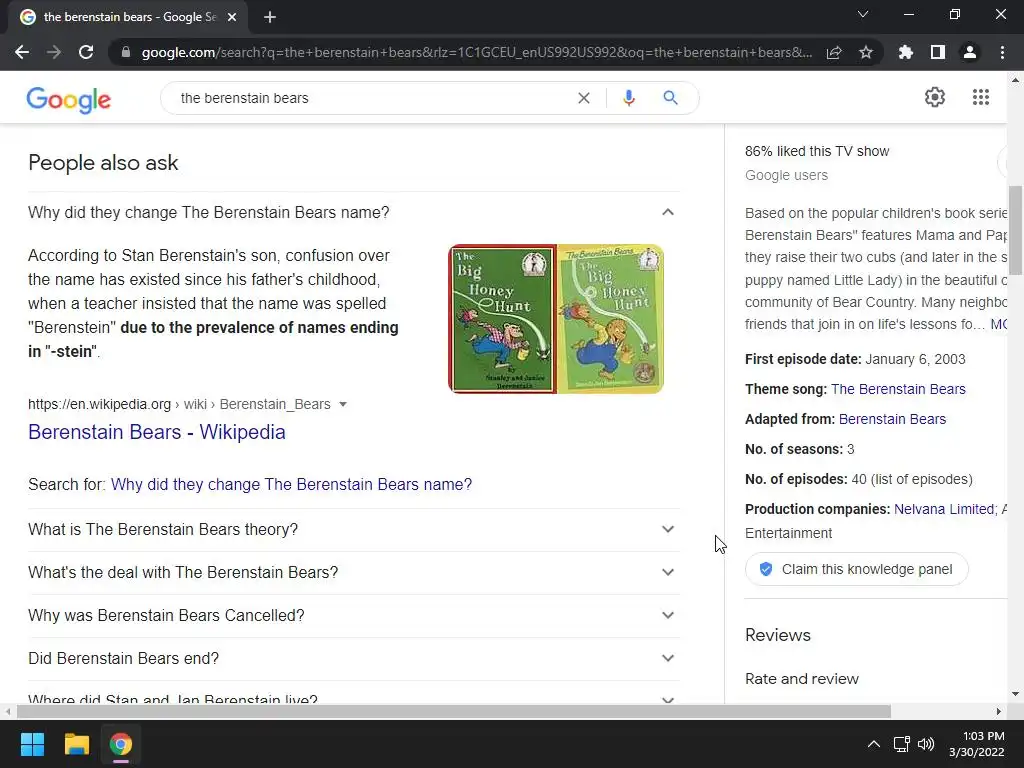Clear the search box with X
This screenshot has height=768, width=1024.
point(584,98)
